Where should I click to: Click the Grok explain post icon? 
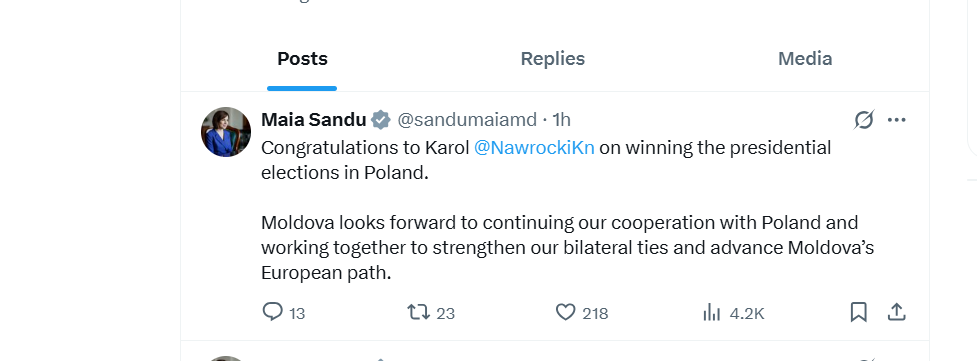[864, 119]
